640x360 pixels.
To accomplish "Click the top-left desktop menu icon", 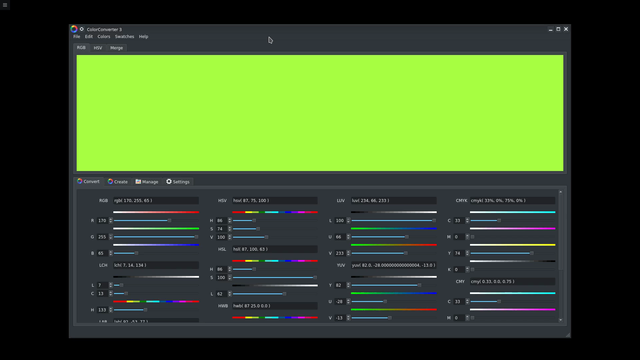I will point(5,5).
